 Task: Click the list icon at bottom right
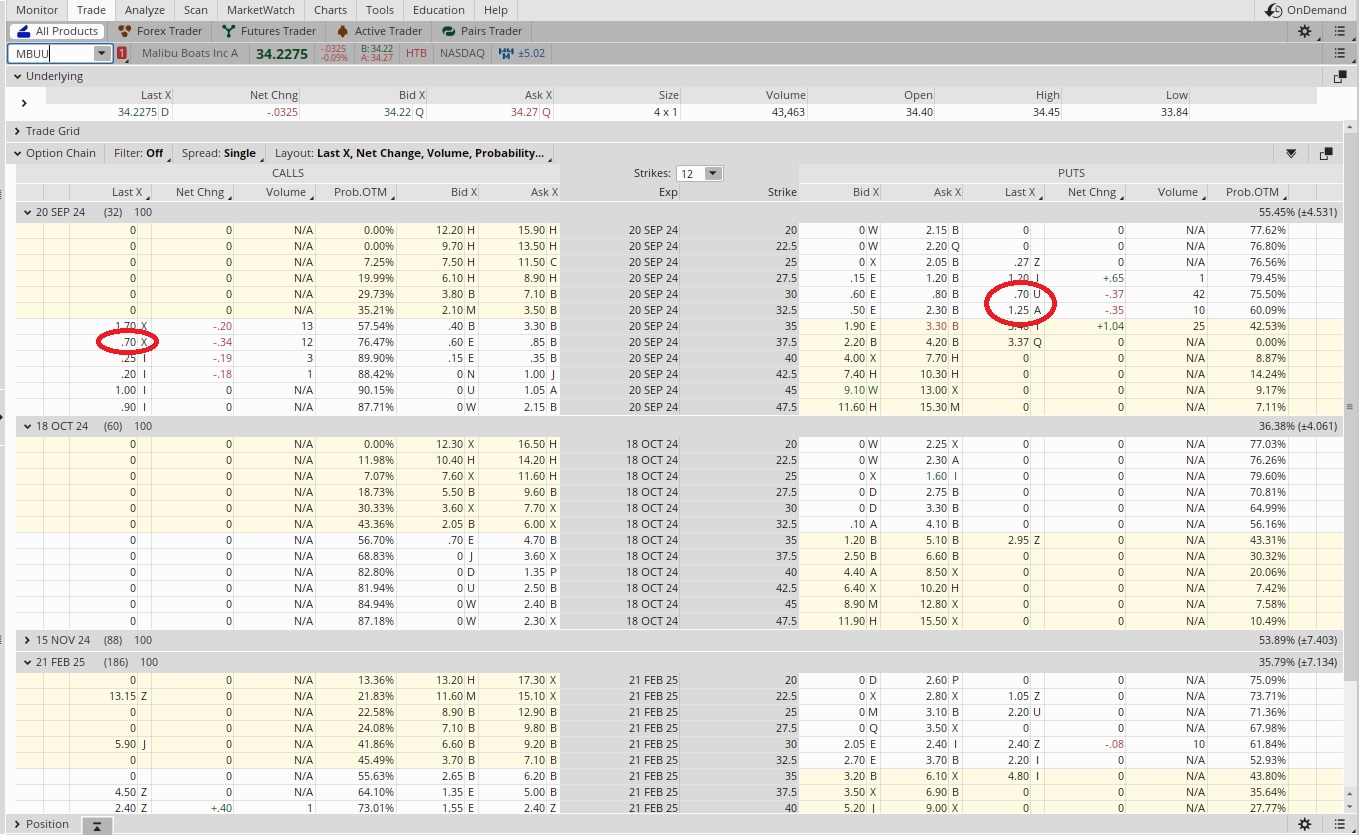tap(1340, 825)
